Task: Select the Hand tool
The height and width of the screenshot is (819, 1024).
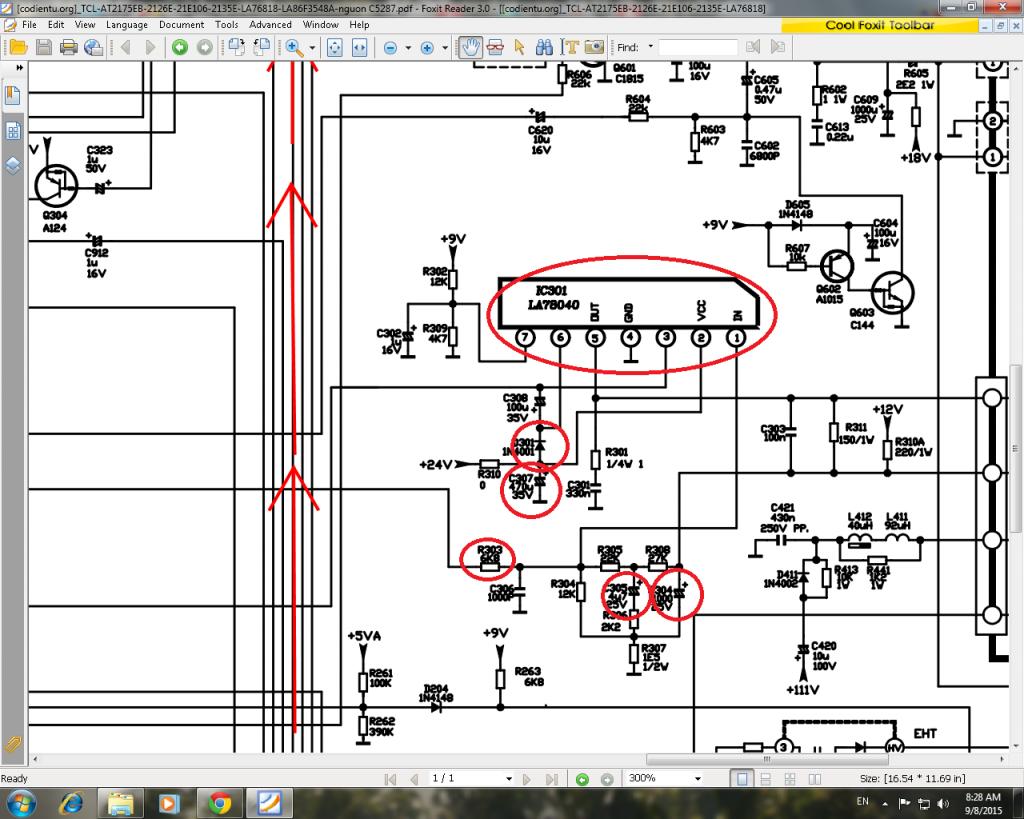Action: click(x=471, y=47)
